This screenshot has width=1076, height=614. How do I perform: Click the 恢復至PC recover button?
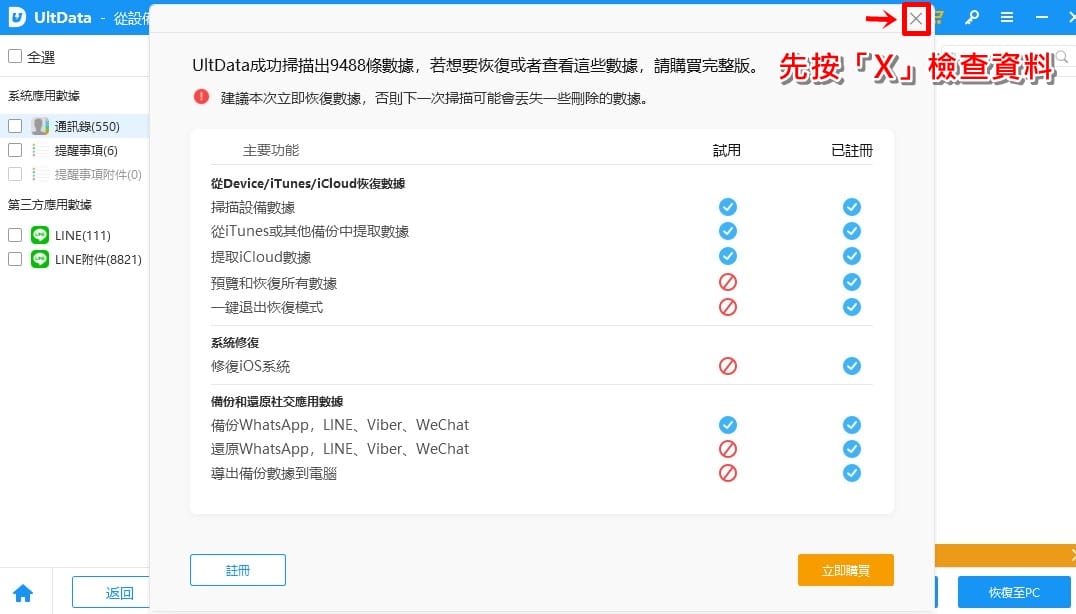tap(1014, 592)
